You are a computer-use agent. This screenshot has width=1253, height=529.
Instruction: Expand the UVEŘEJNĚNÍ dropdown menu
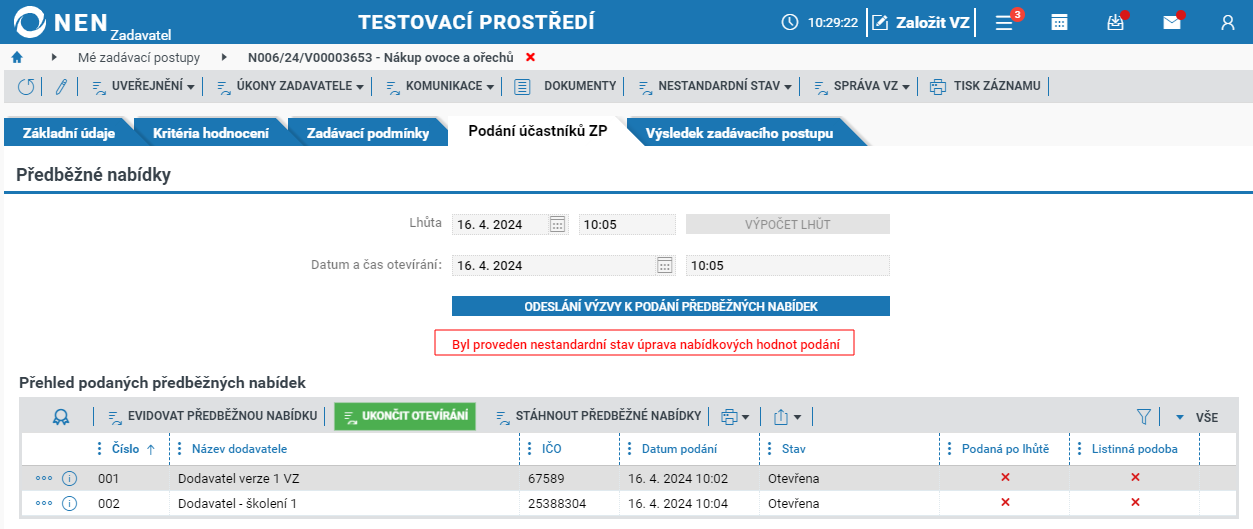point(143,87)
